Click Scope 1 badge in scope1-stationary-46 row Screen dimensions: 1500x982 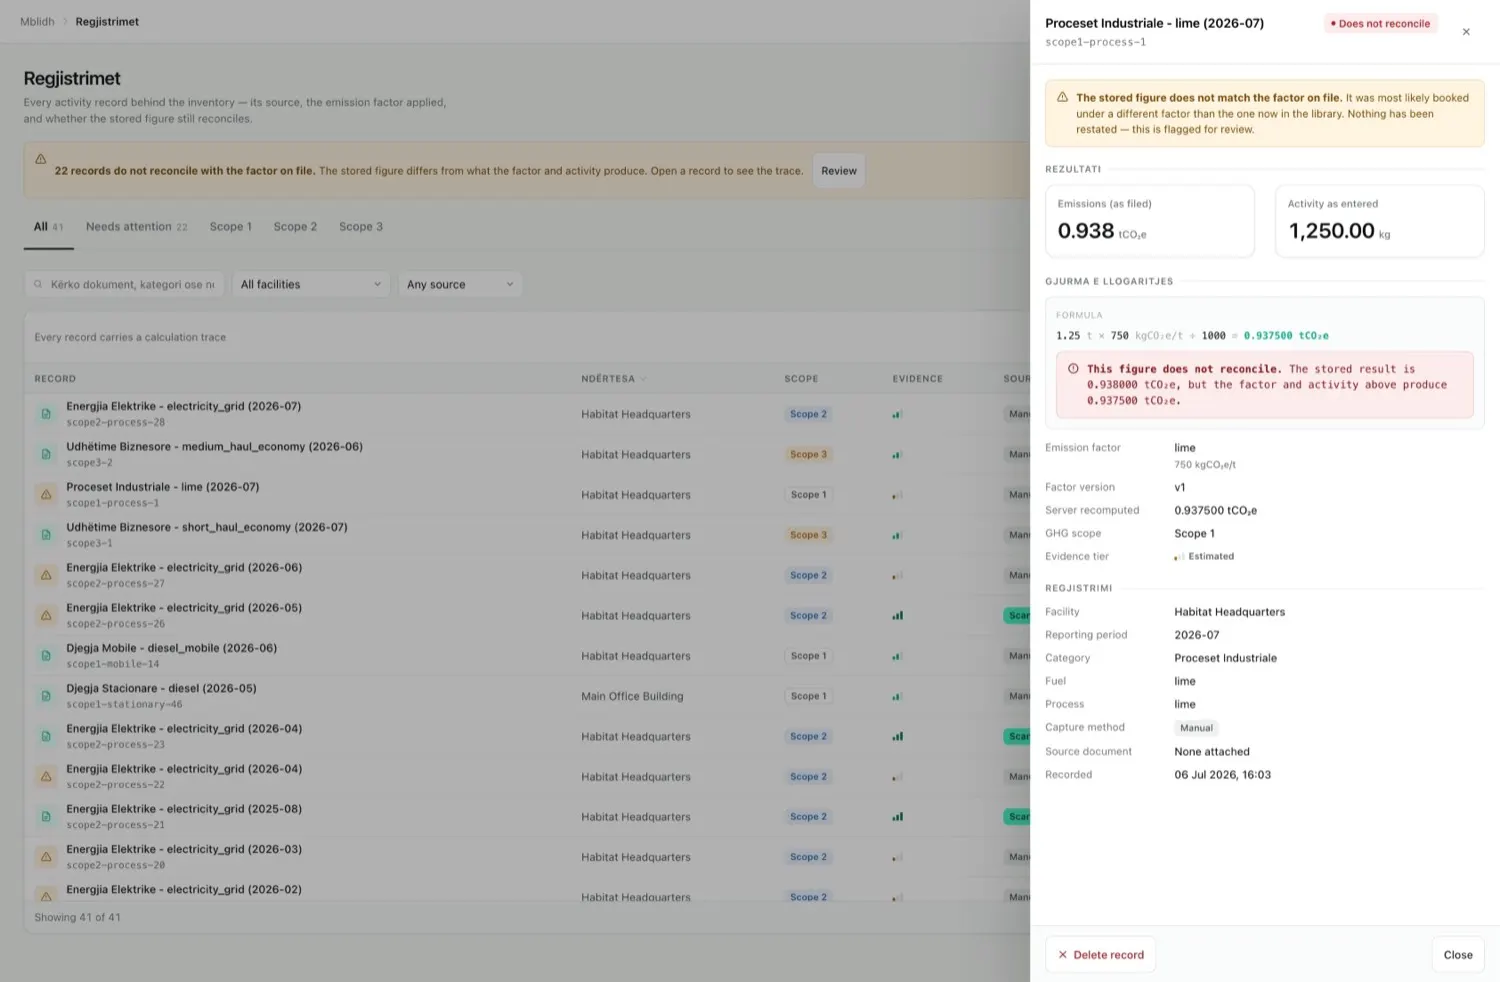click(808, 697)
